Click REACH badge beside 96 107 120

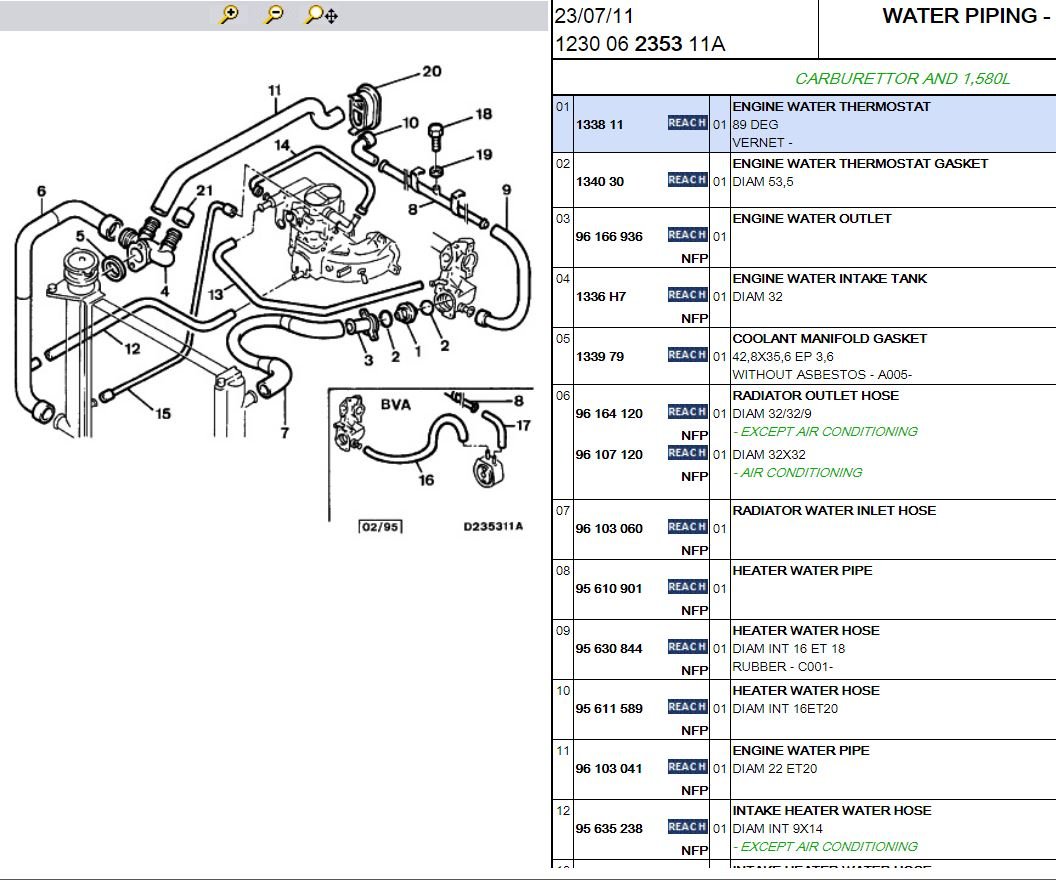click(687, 453)
